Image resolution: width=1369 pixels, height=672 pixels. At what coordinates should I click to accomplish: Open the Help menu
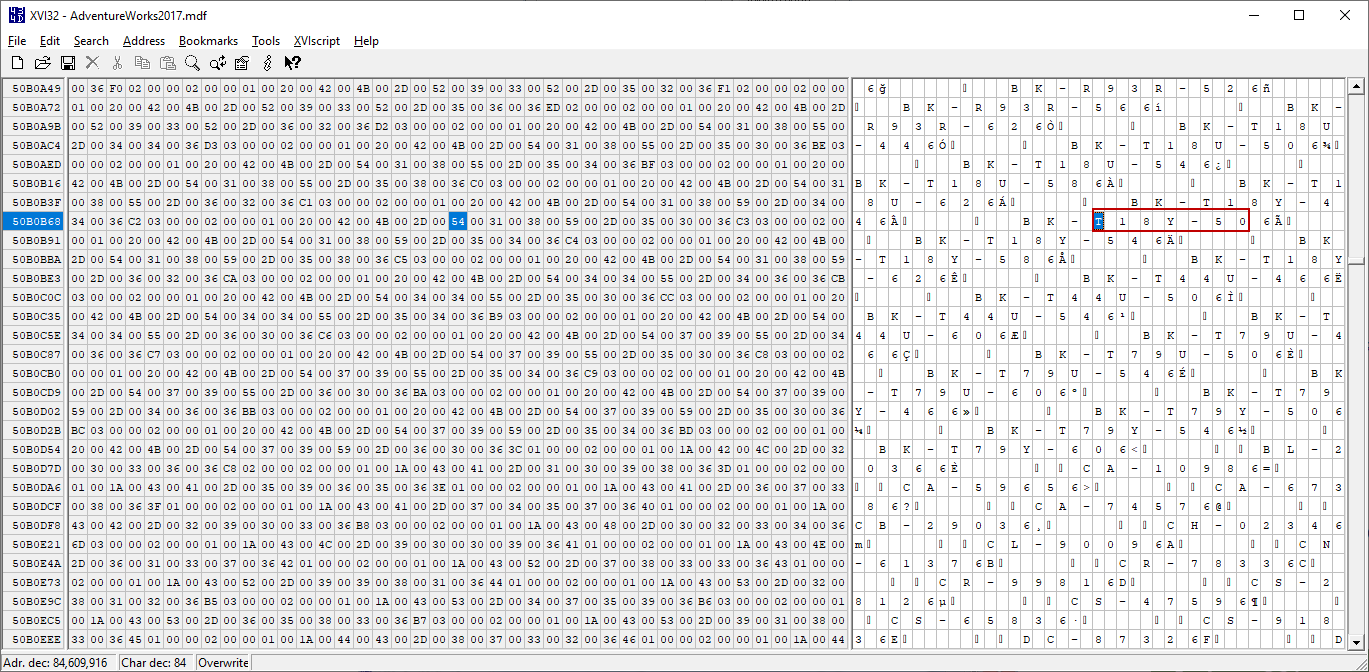point(366,41)
